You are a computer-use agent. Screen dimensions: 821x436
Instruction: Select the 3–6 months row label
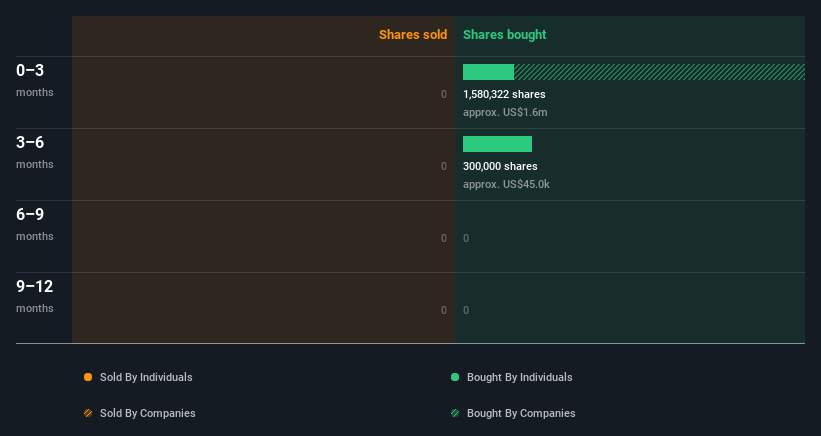35,152
